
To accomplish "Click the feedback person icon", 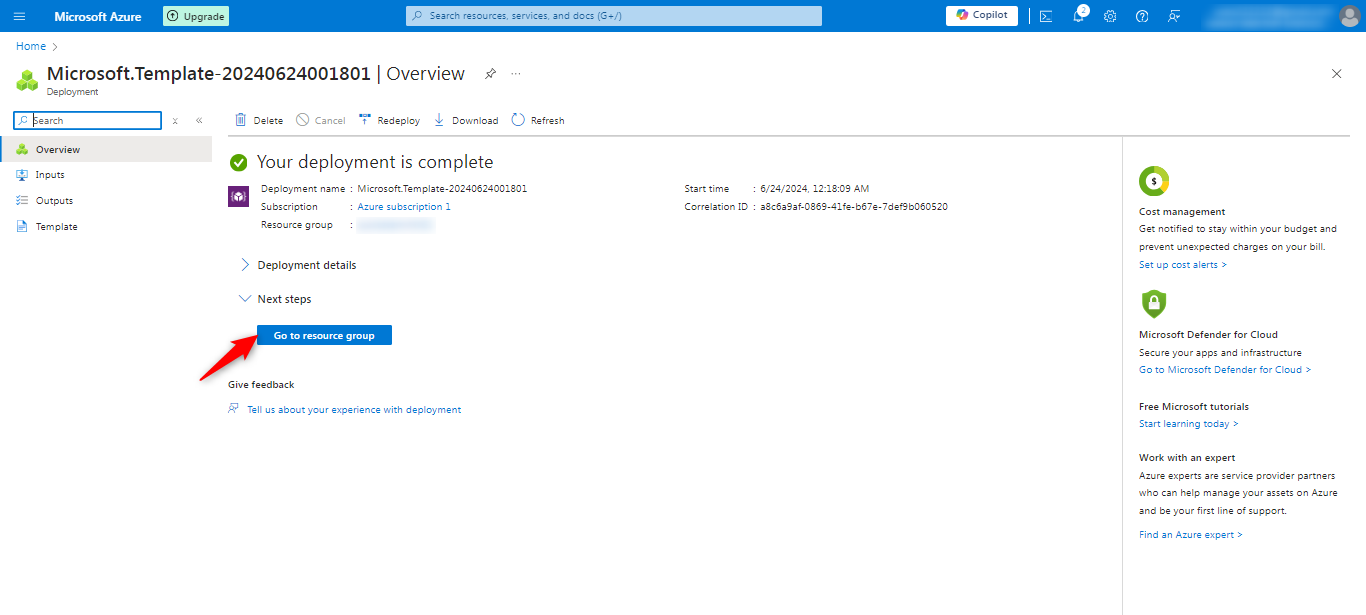I will pos(233,409).
